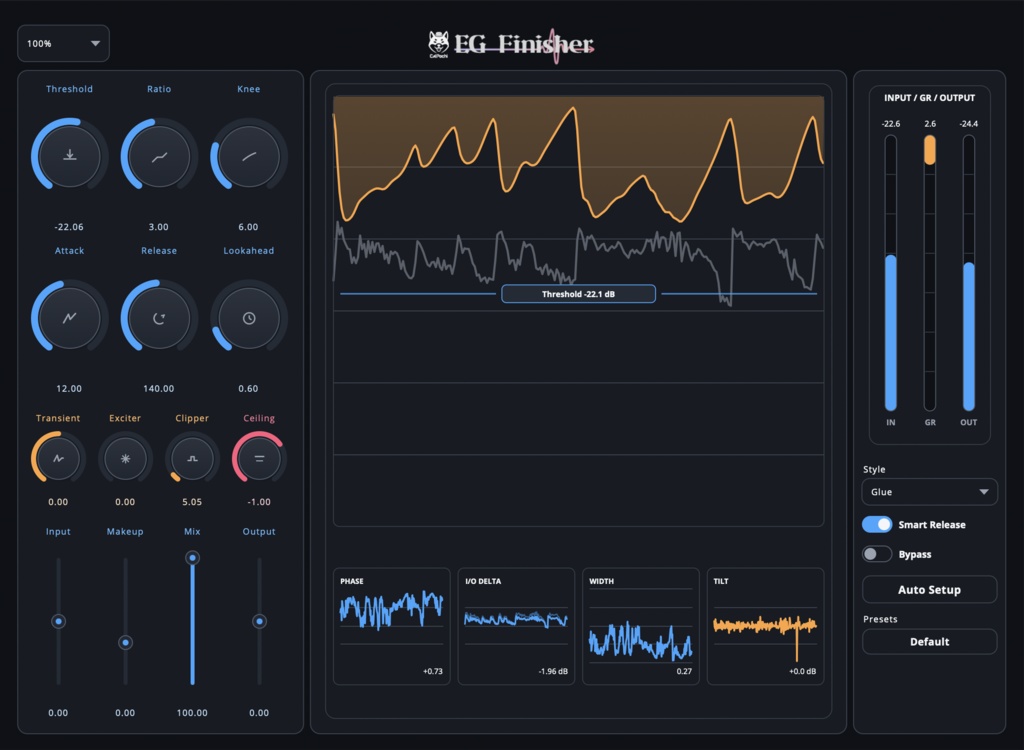Viewport: 1024px width, 750px height.
Task: Click the 0.27 width readout
Action: (684, 671)
